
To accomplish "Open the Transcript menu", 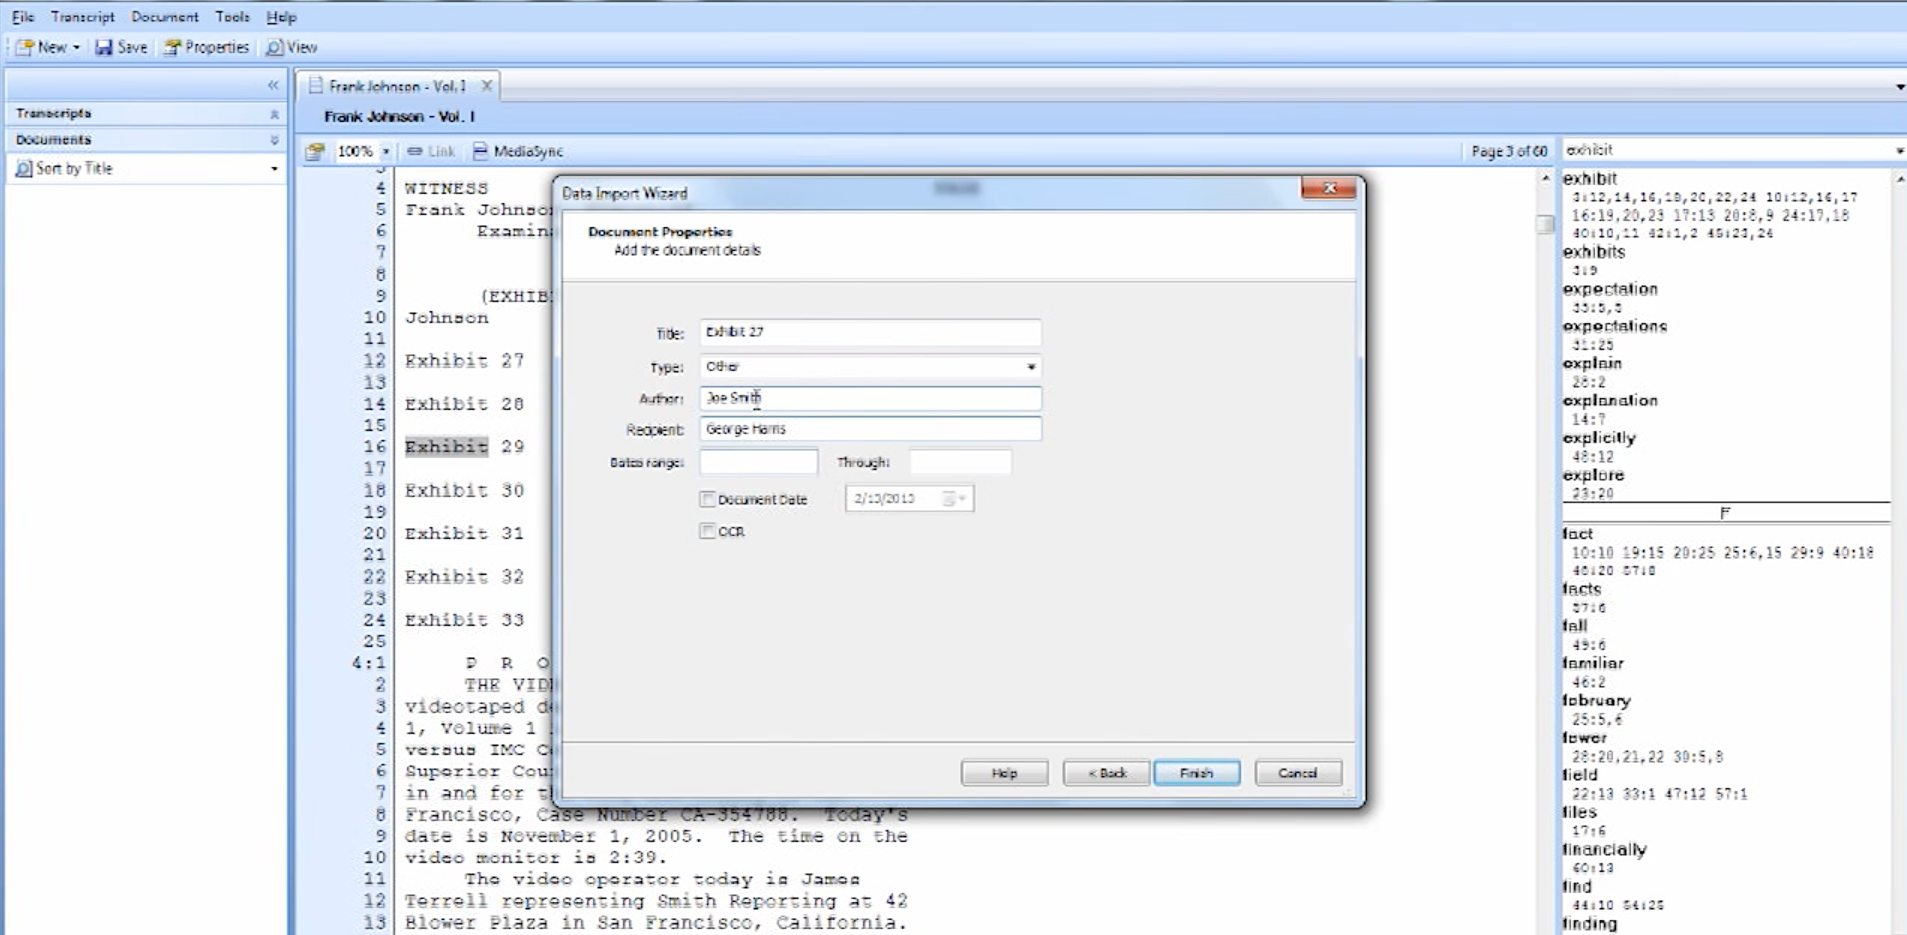I will (x=82, y=17).
